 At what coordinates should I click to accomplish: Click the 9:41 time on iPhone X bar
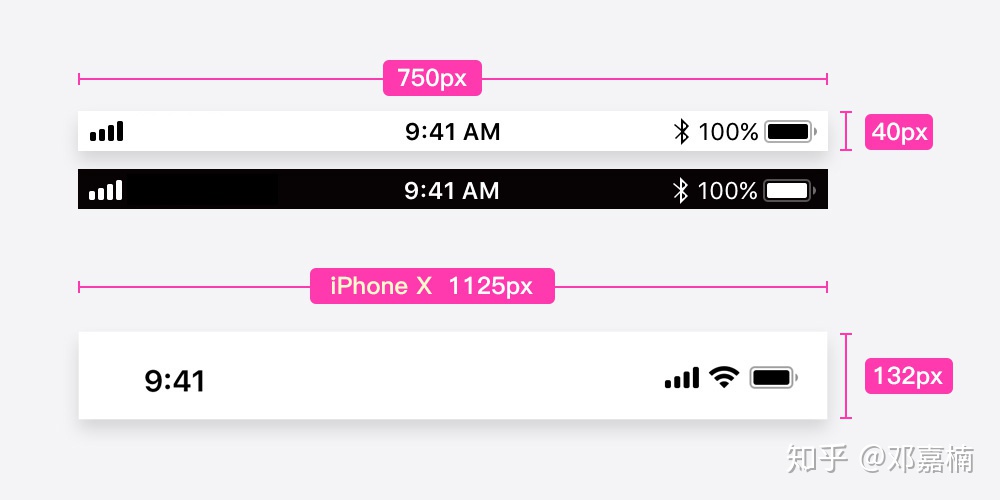tap(175, 381)
